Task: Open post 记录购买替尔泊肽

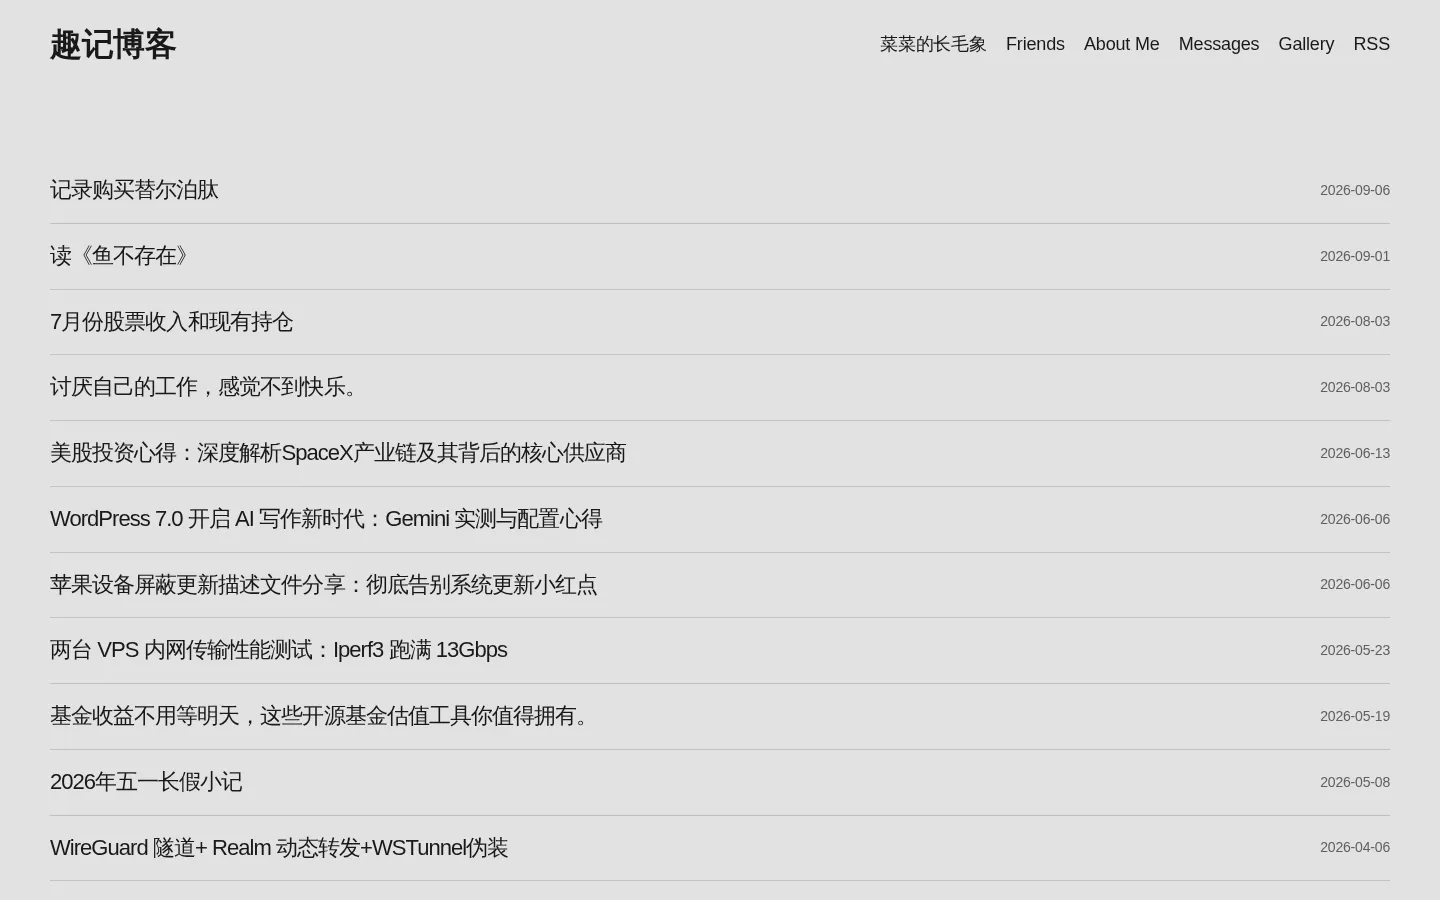Action: coord(134,190)
